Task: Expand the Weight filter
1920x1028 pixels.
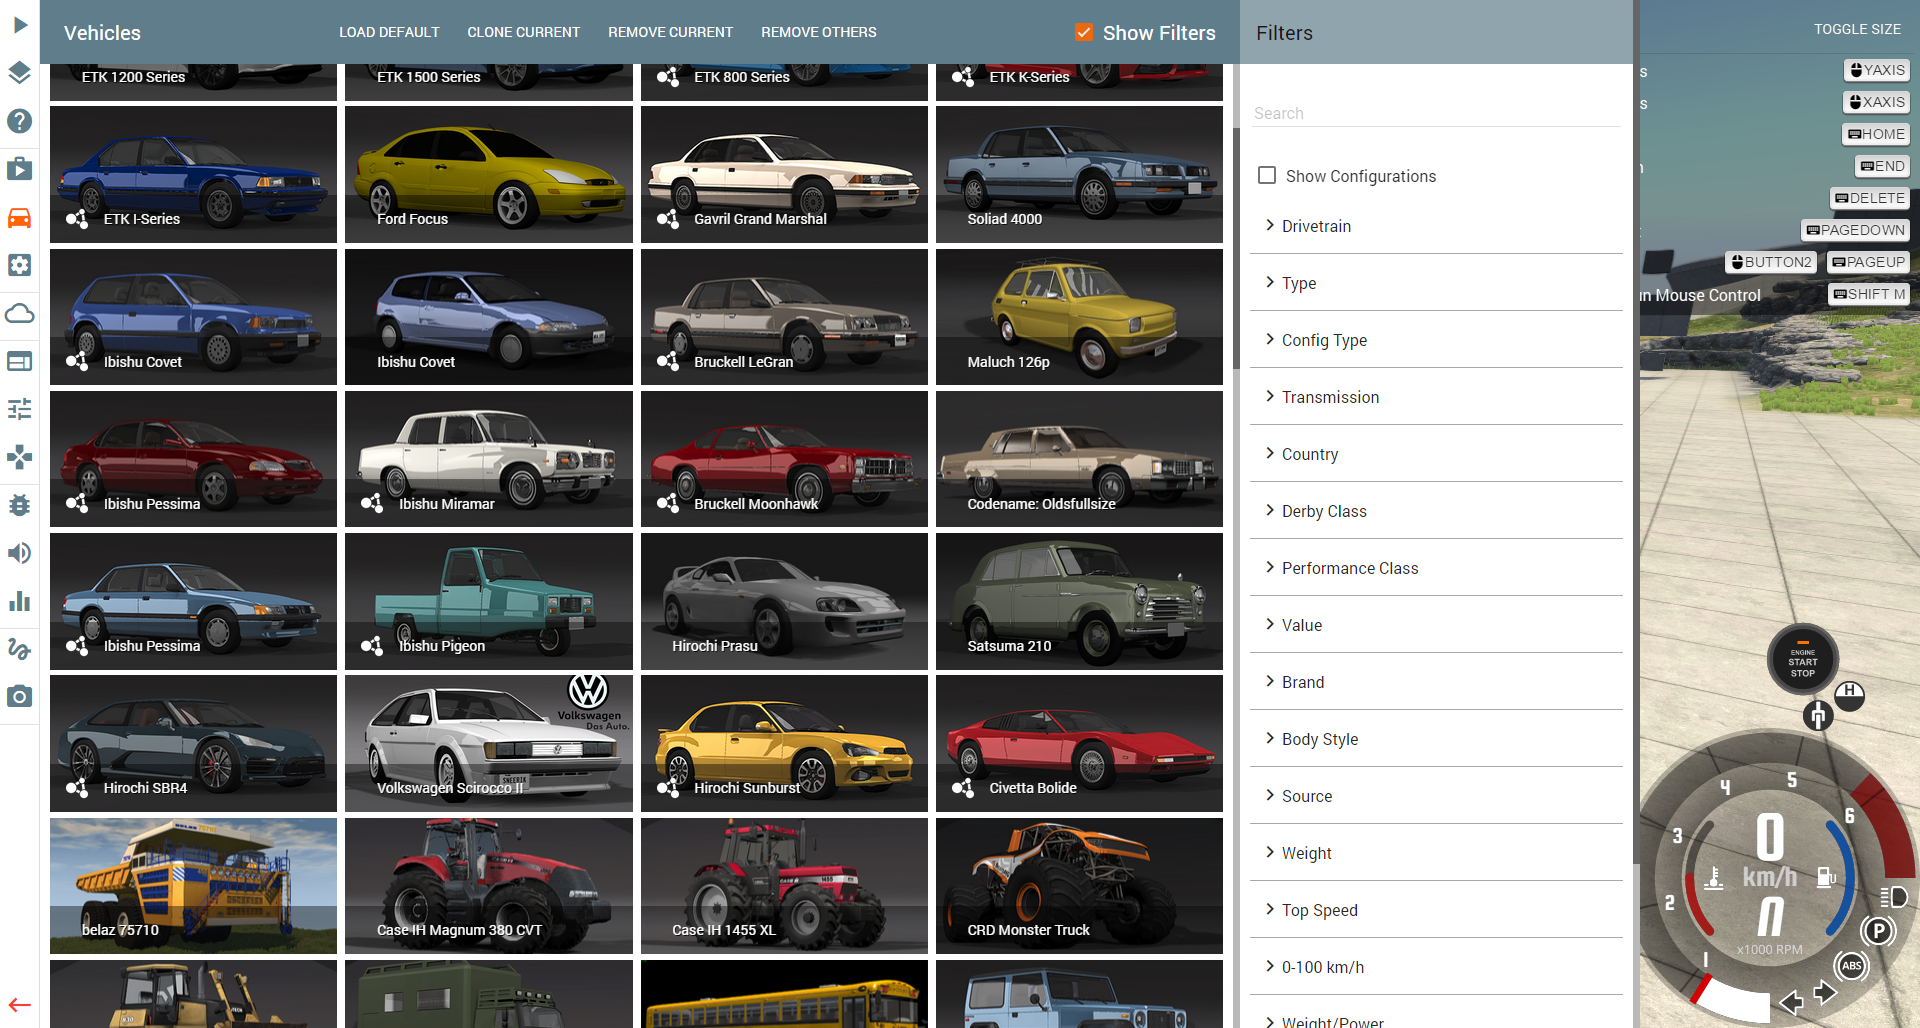Action: 1436,853
